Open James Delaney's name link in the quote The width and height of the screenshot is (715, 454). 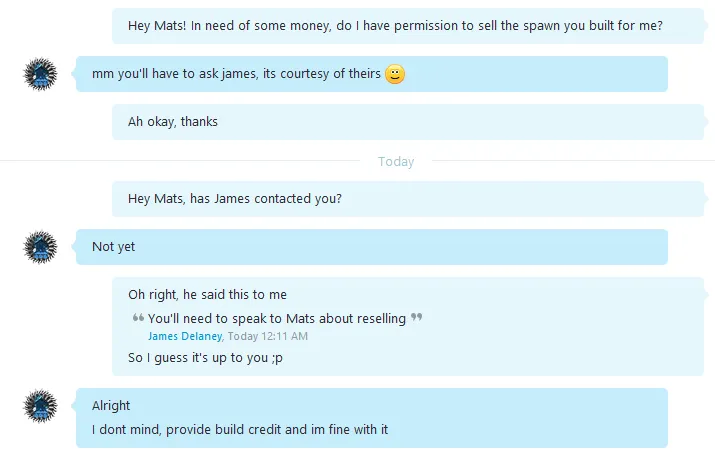click(185, 336)
